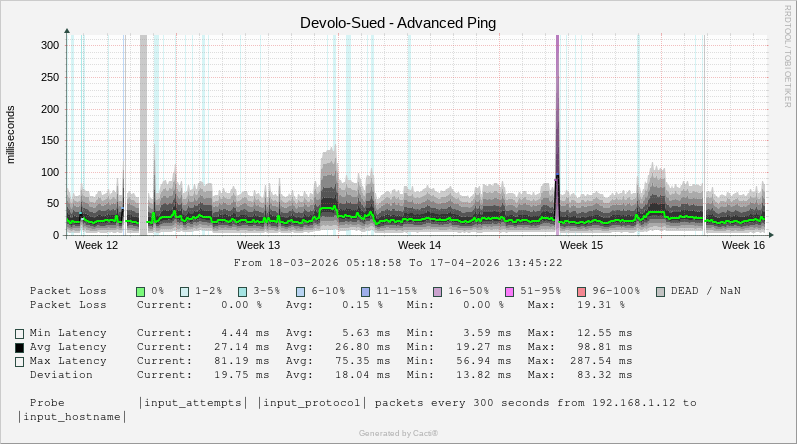Click the gray DEAD bar in Week 12
Screen dimensions: 797x444
[x=143, y=130]
